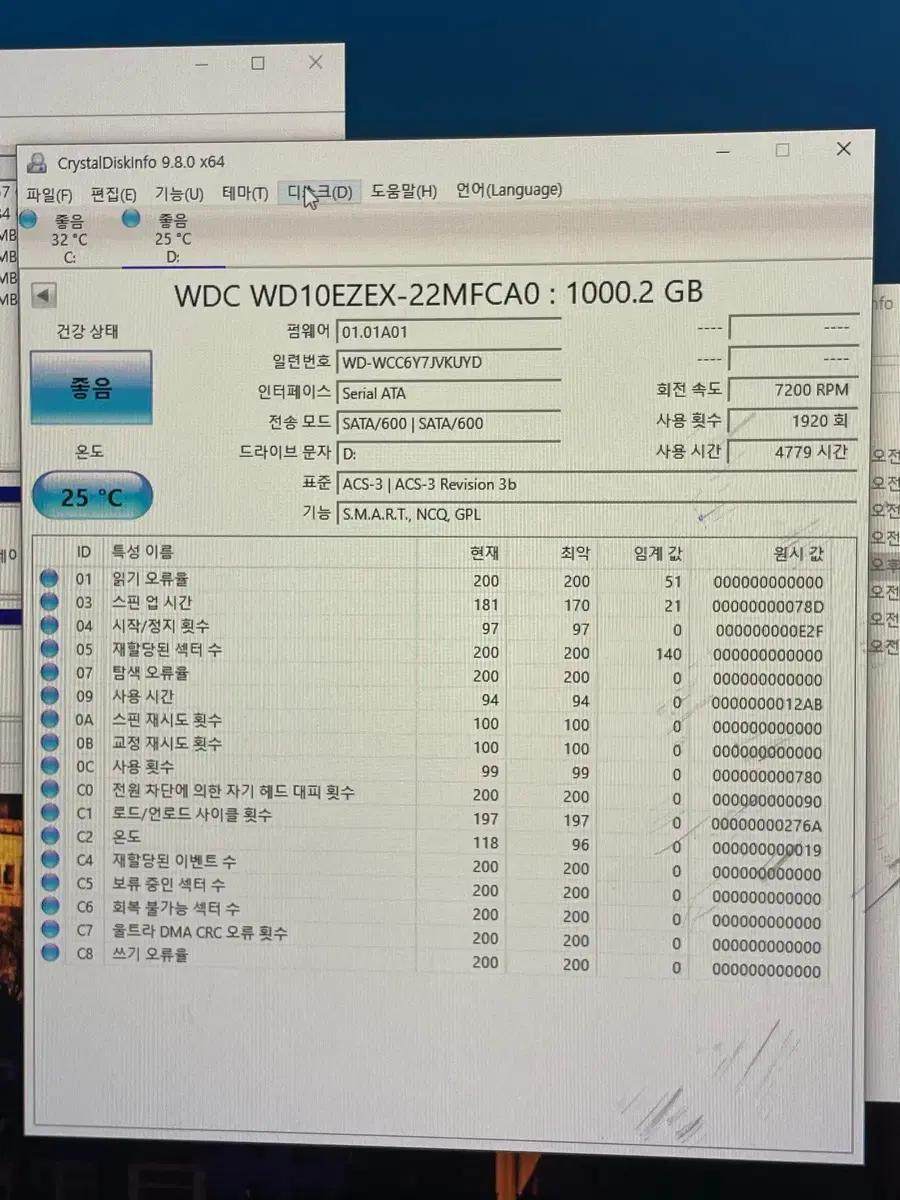Open the 언어(Language) menu
This screenshot has width=900, height=1200.
pos(509,190)
